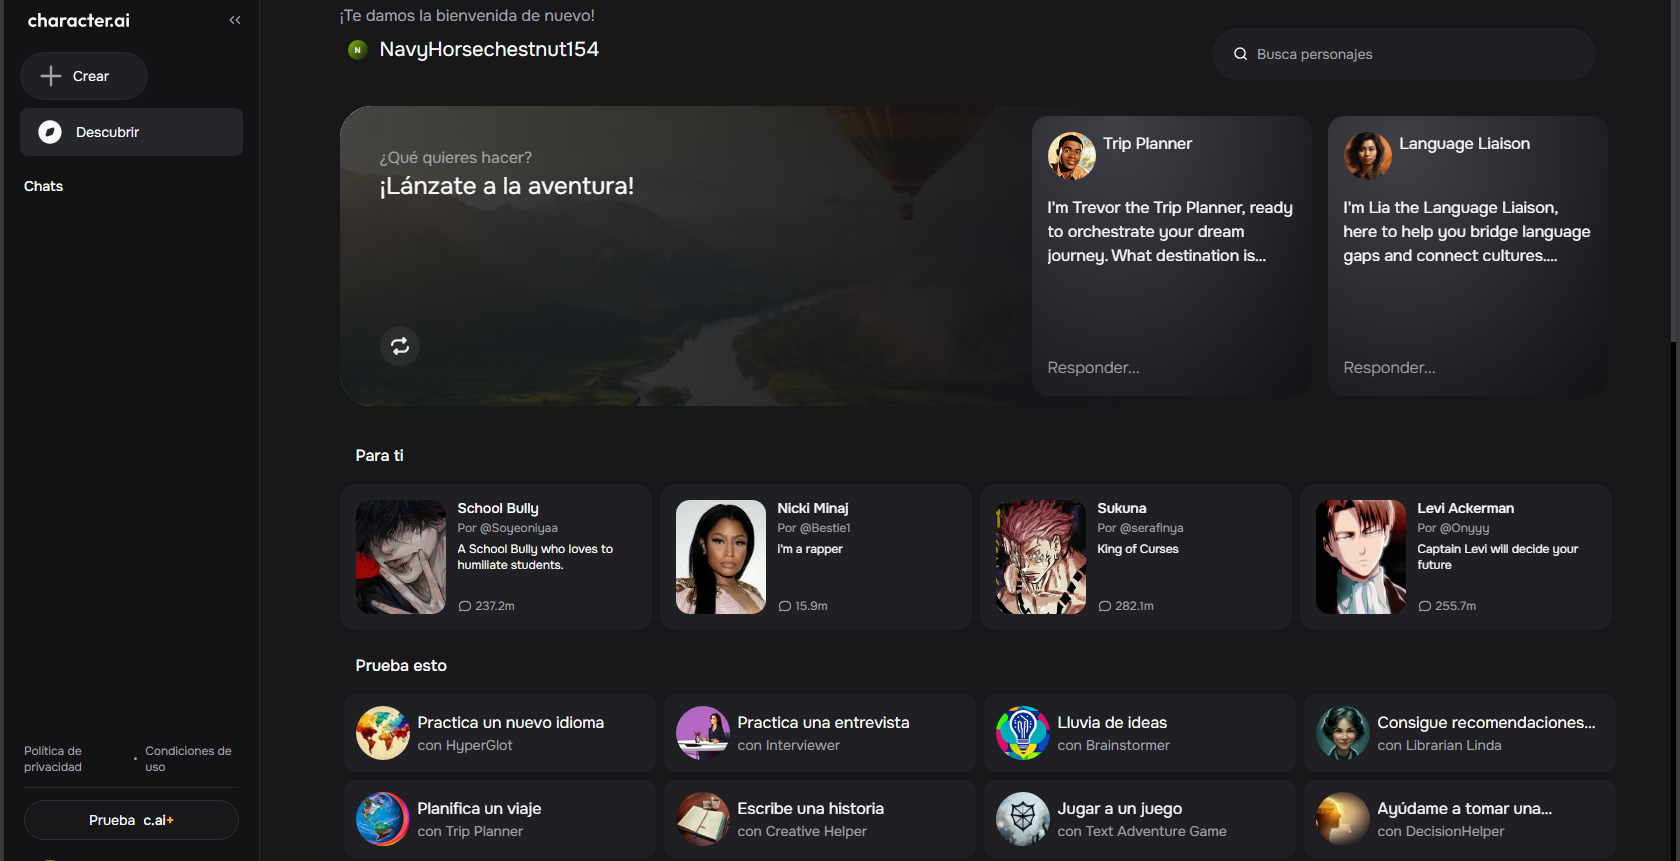This screenshot has width=1680, height=861.
Task: Click Trevor's Trip Planner avatar
Action: [1071, 155]
